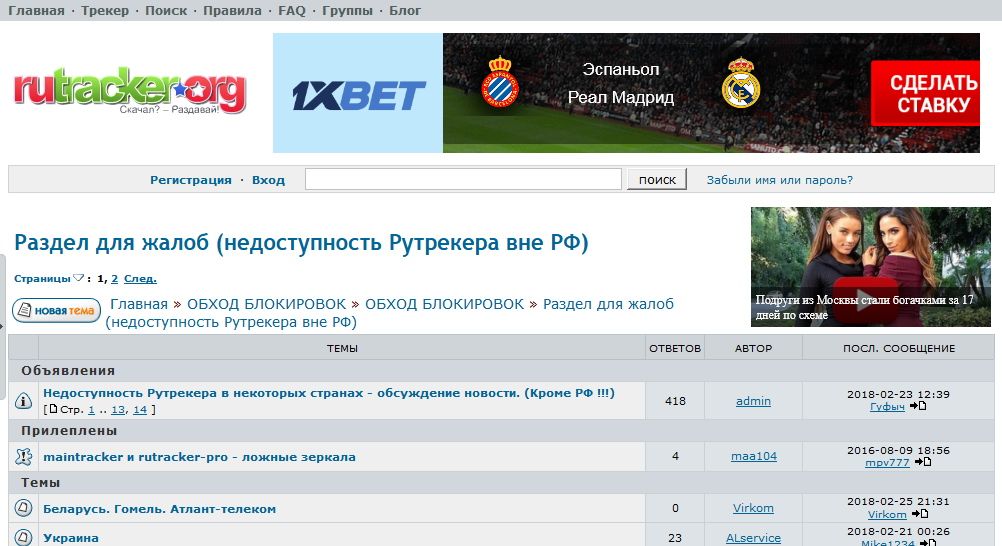Open the Трекер top menu item
The image size is (1002, 546).
105,11
